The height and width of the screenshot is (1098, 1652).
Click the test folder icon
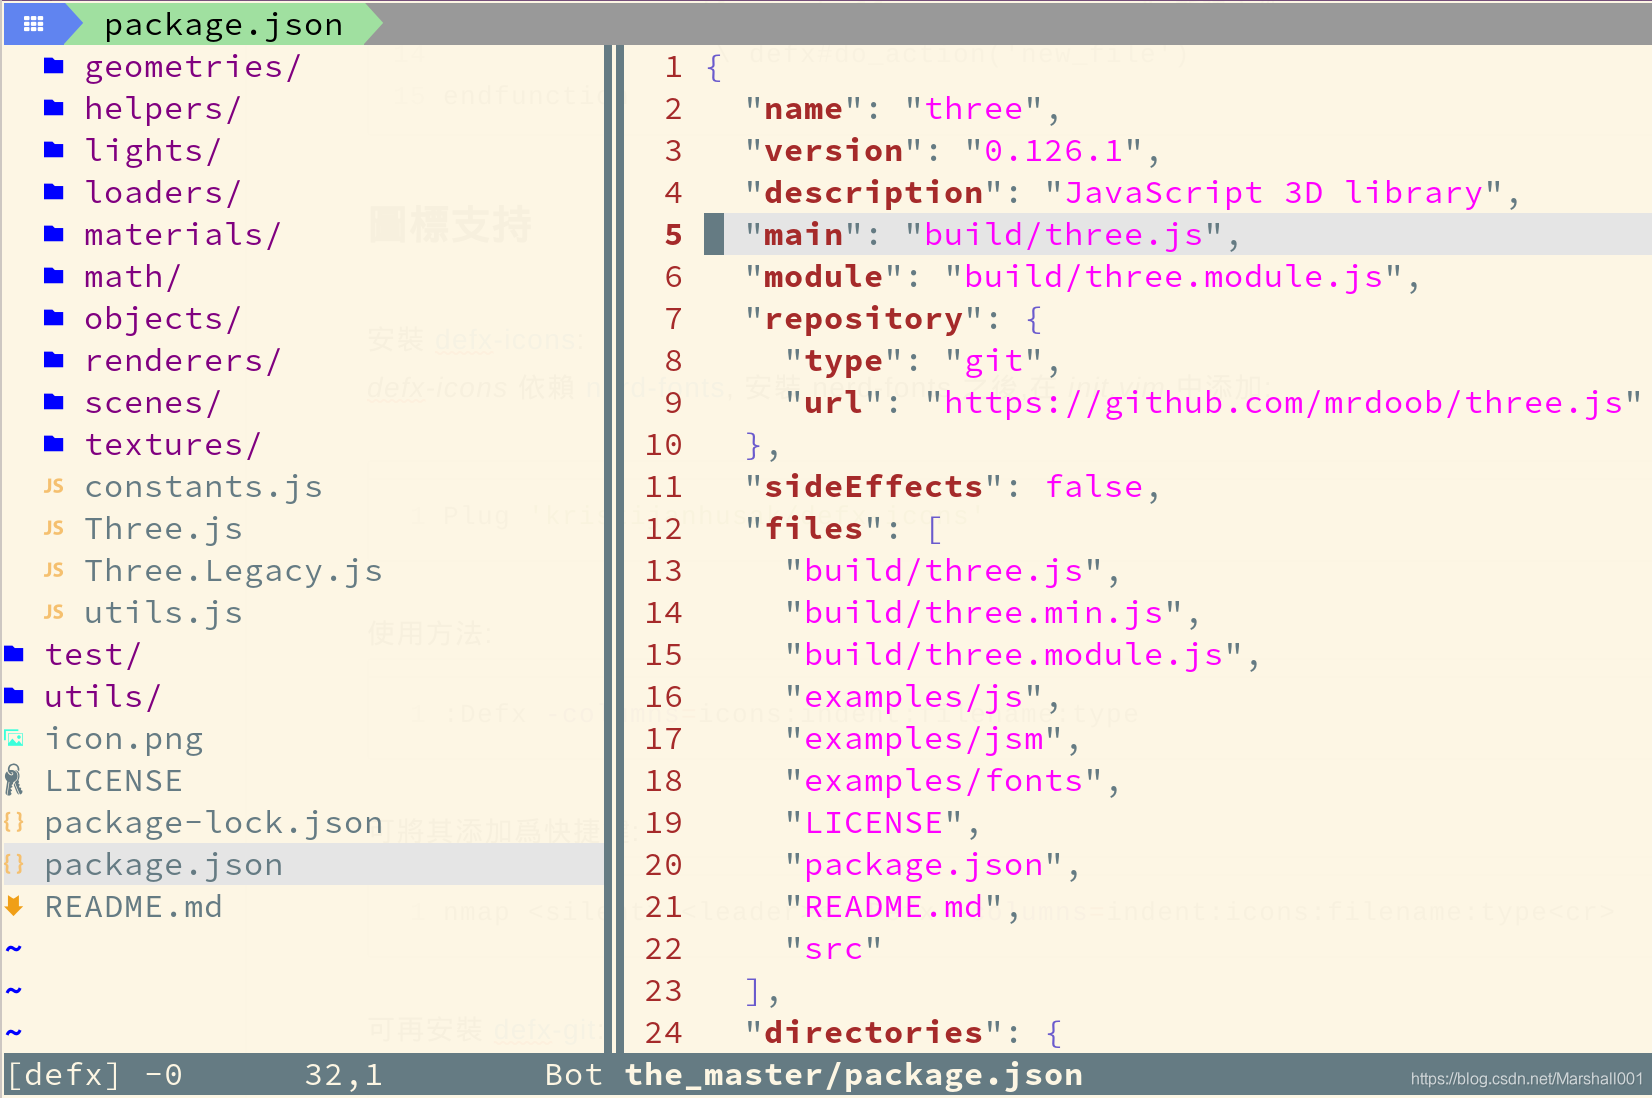coord(14,655)
